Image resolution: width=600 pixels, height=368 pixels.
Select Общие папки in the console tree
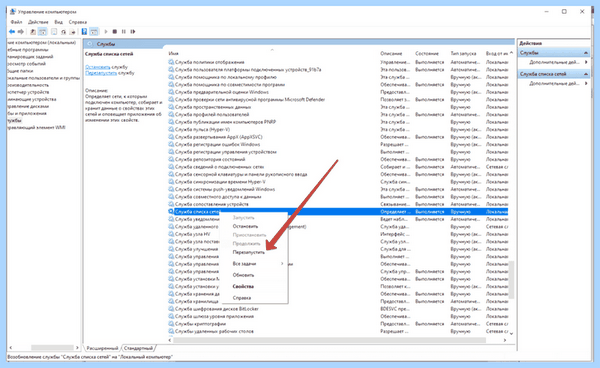coord(20,71)
